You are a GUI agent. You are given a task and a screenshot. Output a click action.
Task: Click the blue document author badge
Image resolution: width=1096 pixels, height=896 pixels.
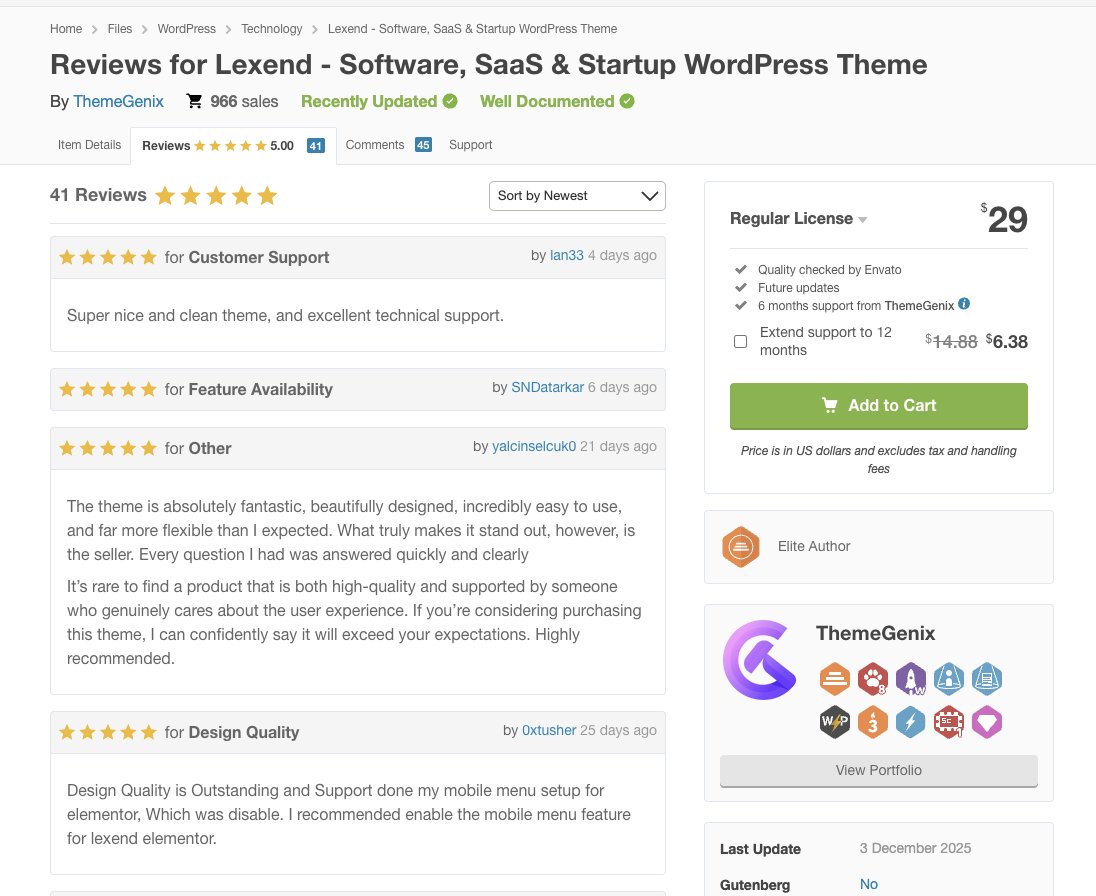pos(987,679)
